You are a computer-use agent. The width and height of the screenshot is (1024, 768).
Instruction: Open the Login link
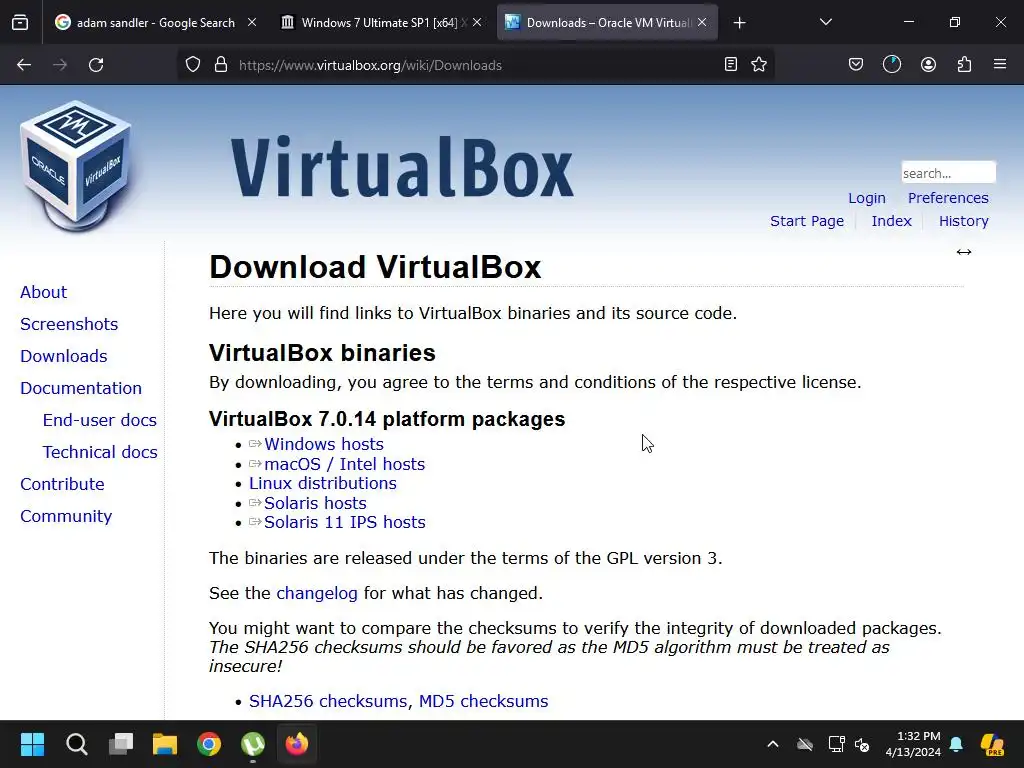pyautogui.click(x=867, y=198)
